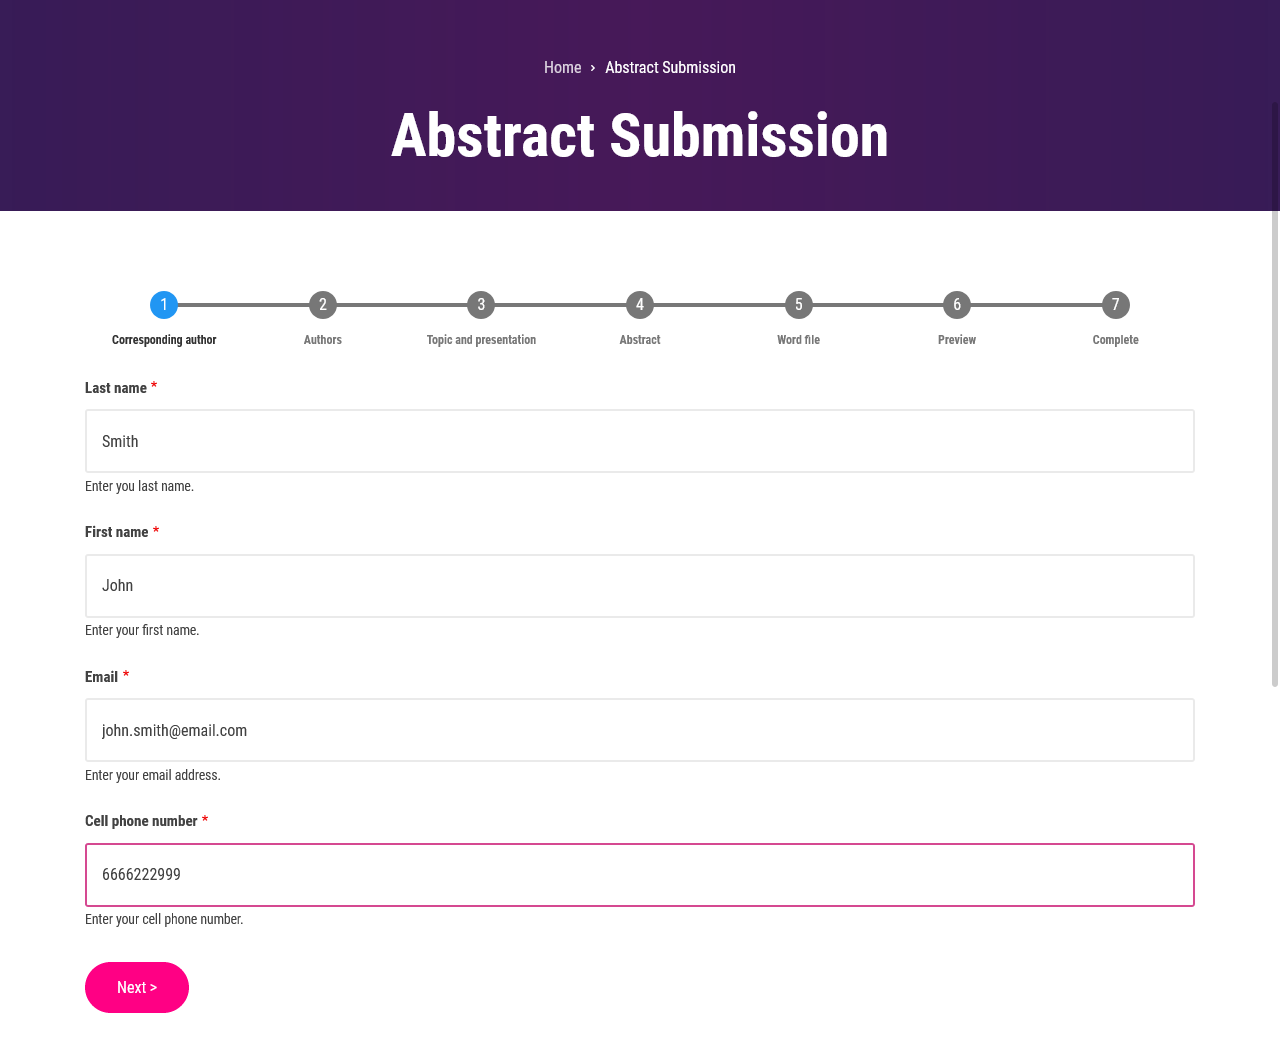The image size is (1280, 1040).
Task: Go to step 2 Authors circle
Action: (323, 305)
